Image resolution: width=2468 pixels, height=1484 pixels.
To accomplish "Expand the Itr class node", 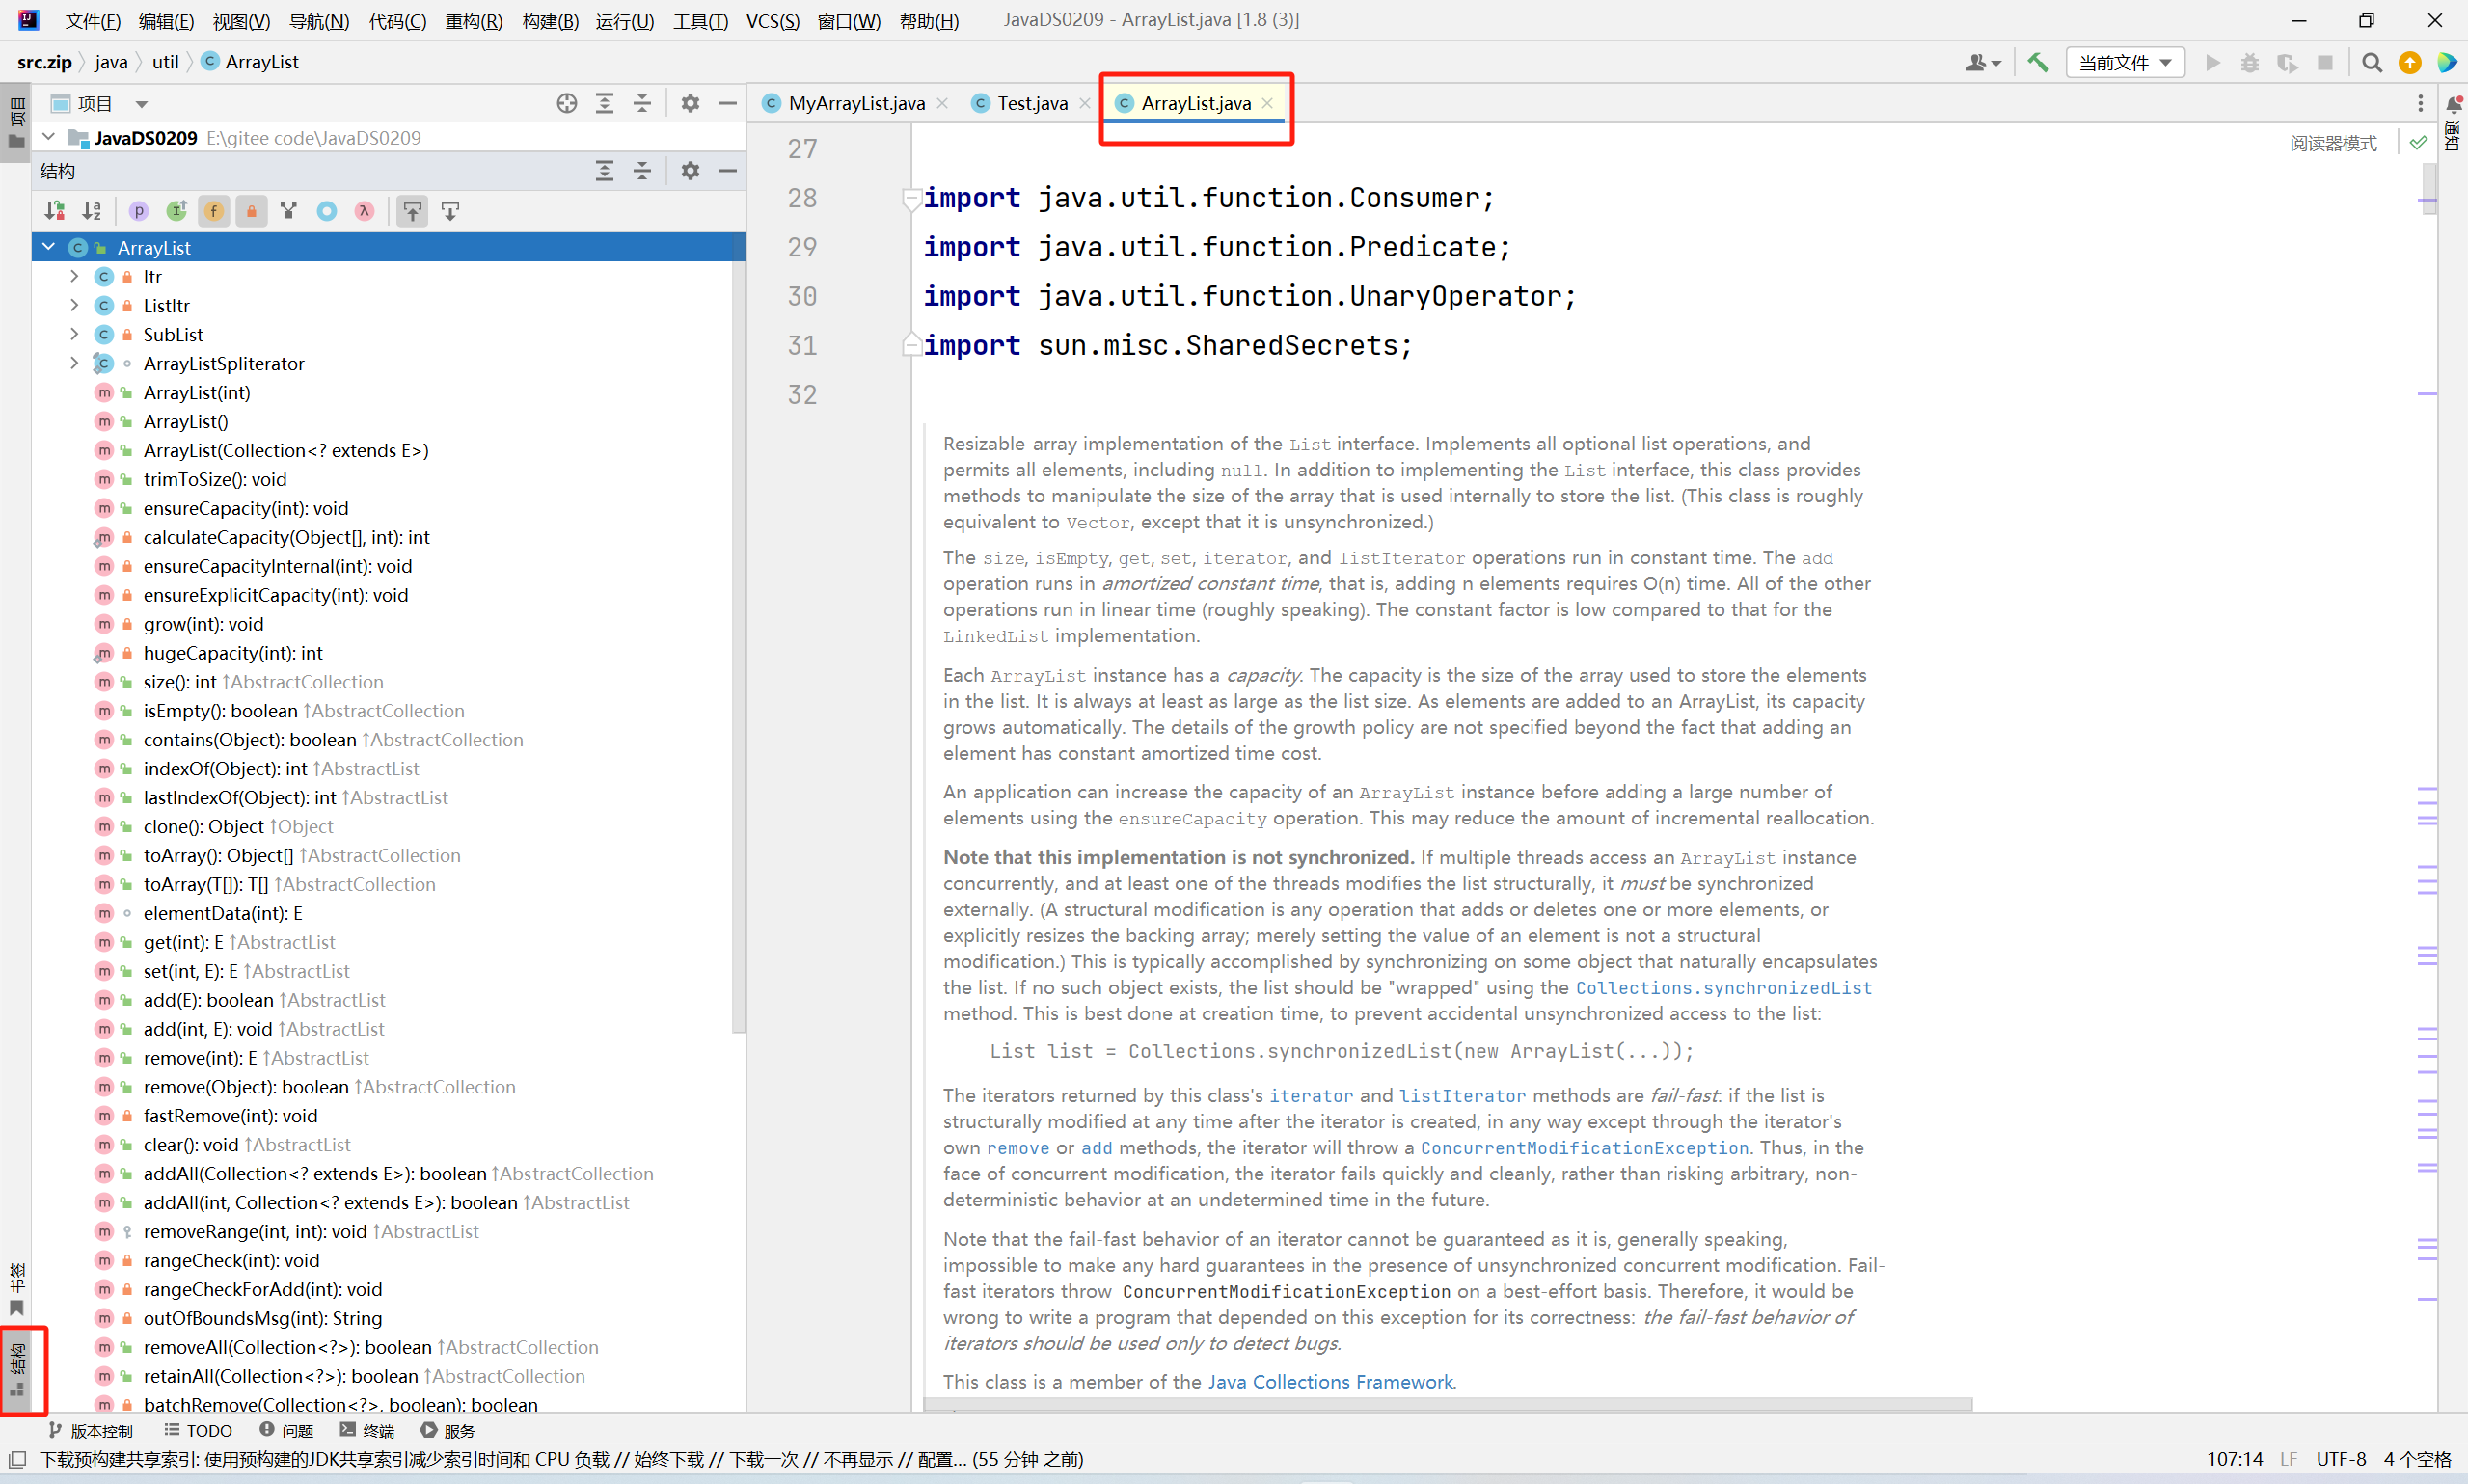I will coord(74,276).
